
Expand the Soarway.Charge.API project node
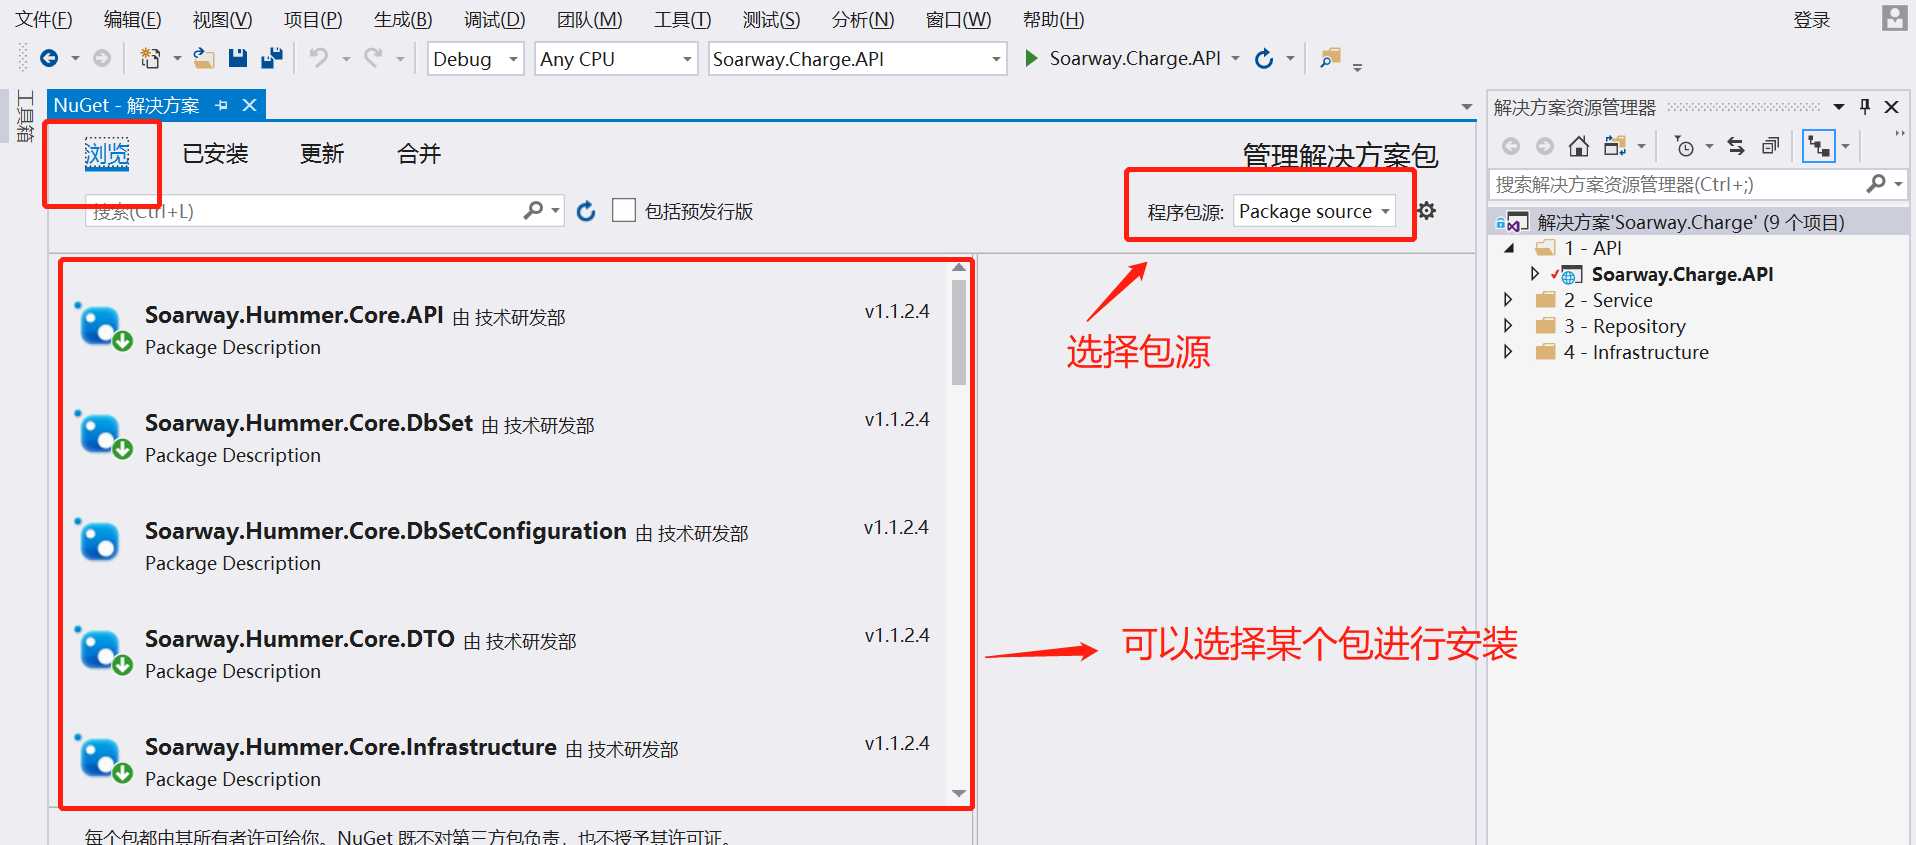pos(1535,273)
